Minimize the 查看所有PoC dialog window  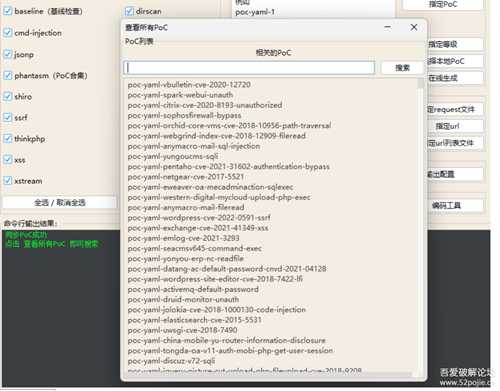pos(387,27)
